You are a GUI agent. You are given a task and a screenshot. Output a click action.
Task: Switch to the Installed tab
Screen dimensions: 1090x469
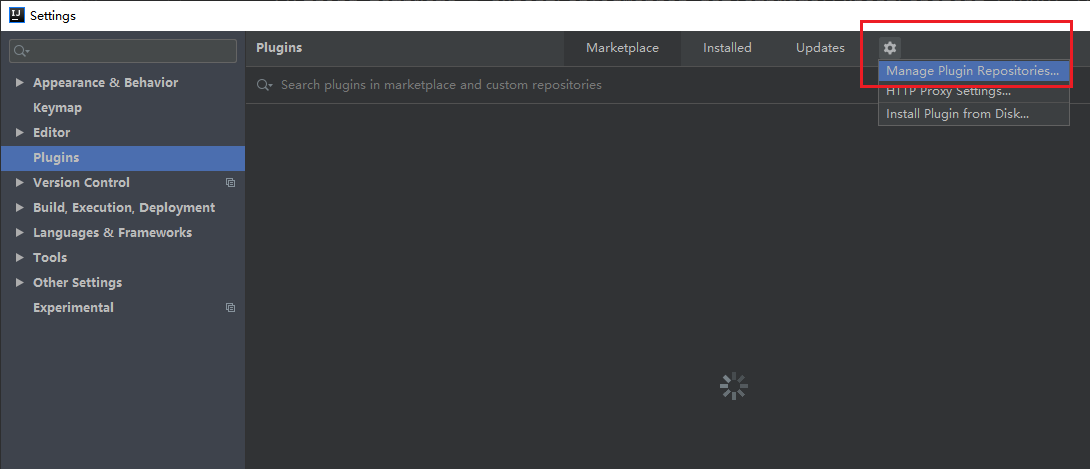[727, 48]
